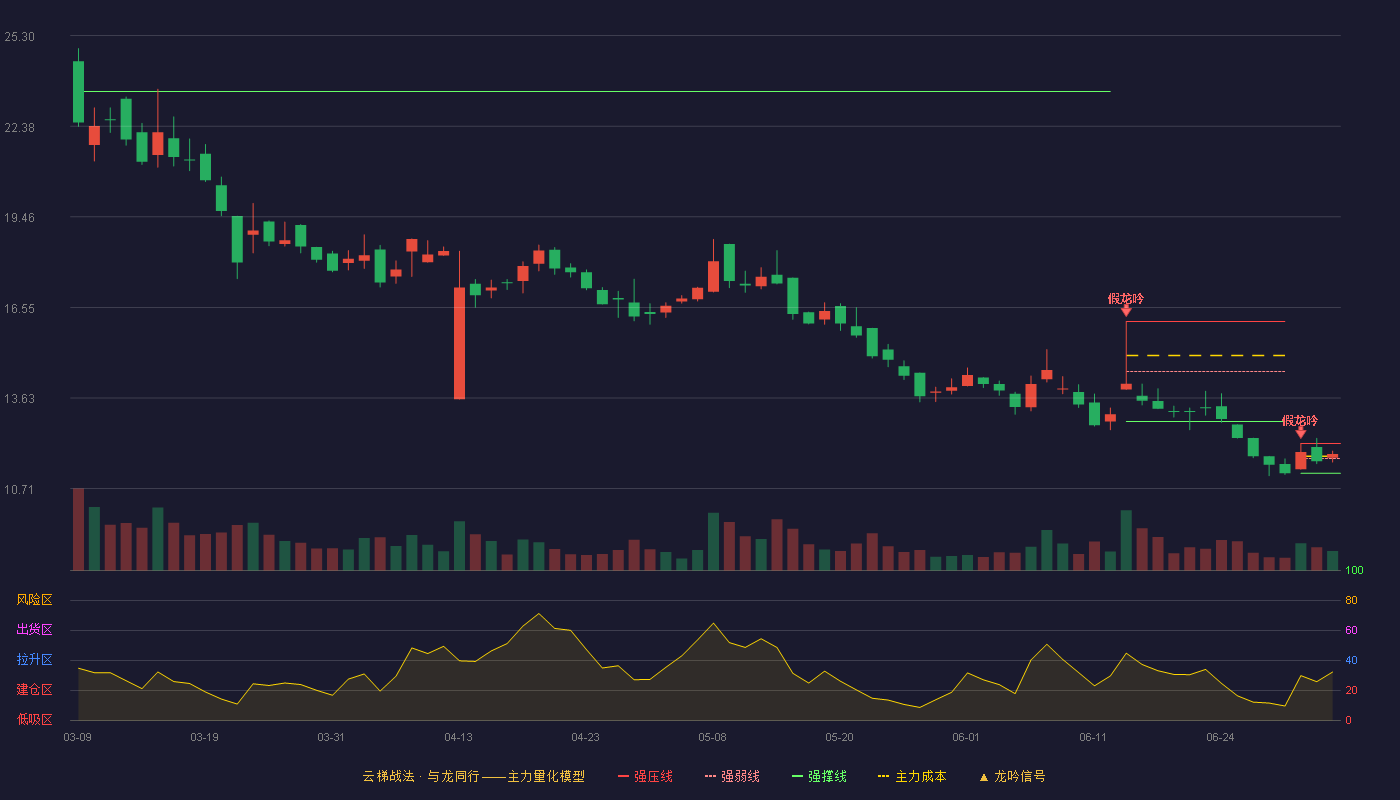Toggle the 强弱线 legend entry
The height and width of the screenshot is (800, 1400).
(x=732, y=776)
